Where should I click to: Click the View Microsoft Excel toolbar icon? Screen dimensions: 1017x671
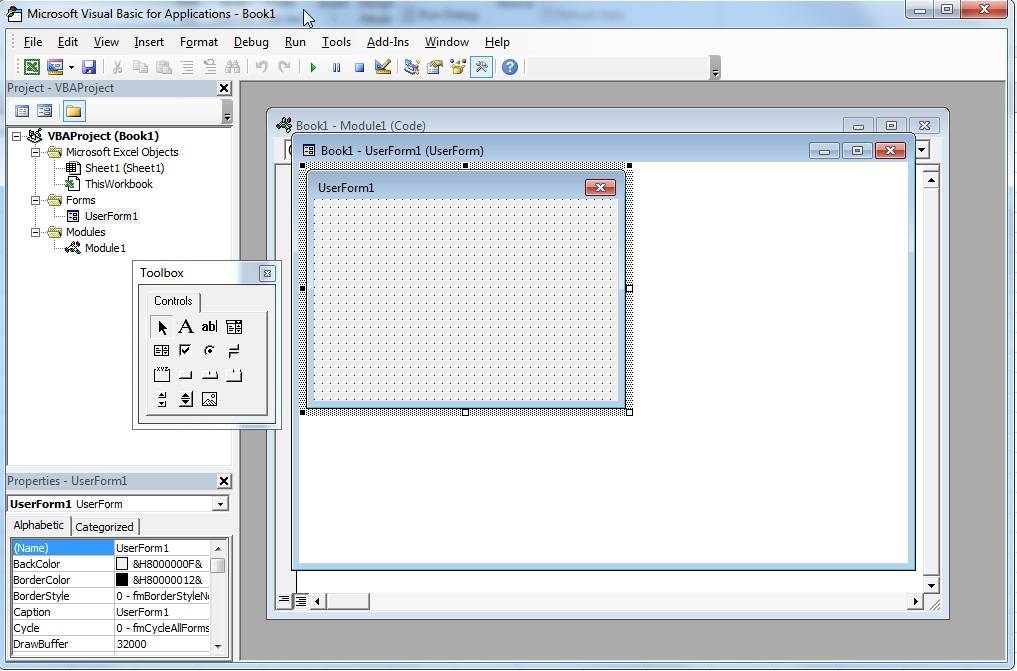(x=32, y=67)
